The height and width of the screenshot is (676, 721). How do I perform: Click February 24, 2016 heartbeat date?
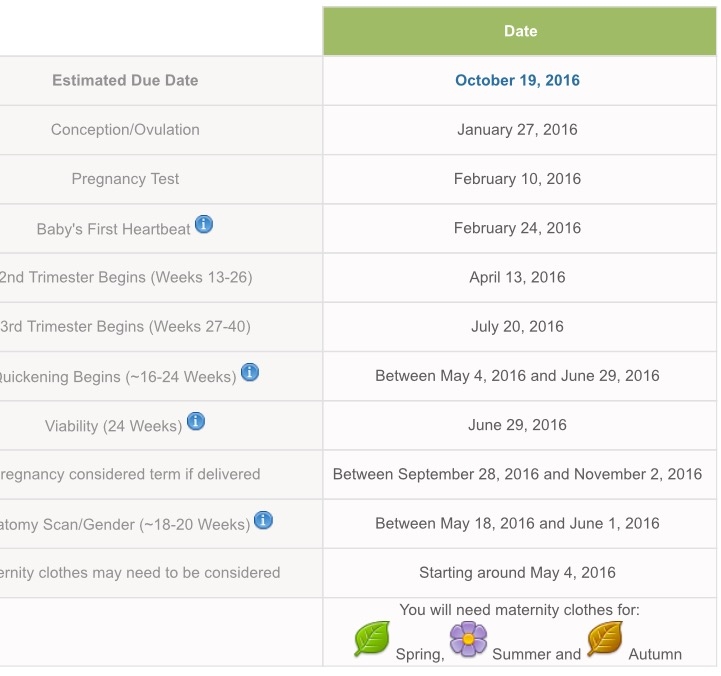[517, 228]
